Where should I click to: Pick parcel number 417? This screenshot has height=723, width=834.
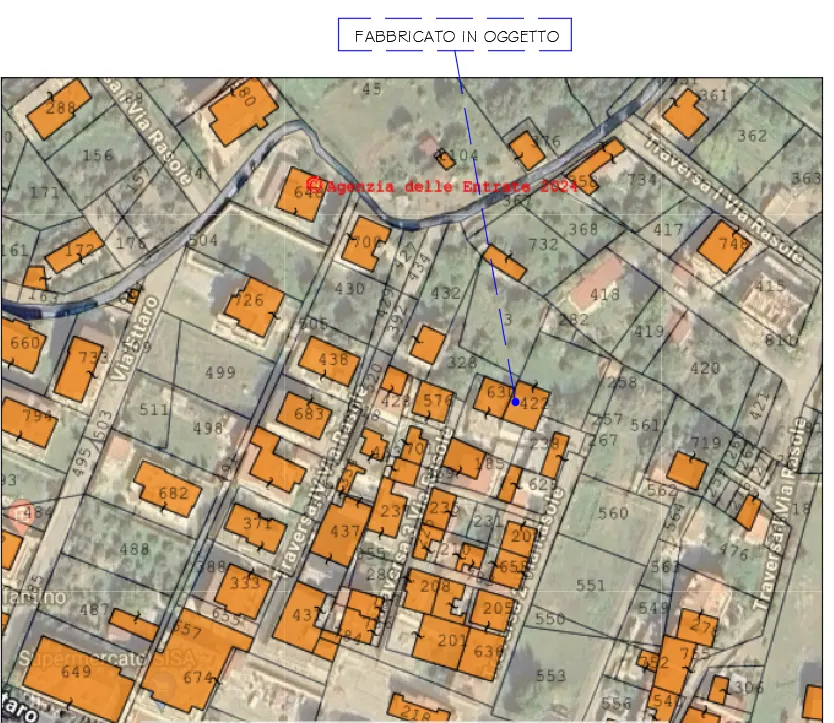point(668,229)
